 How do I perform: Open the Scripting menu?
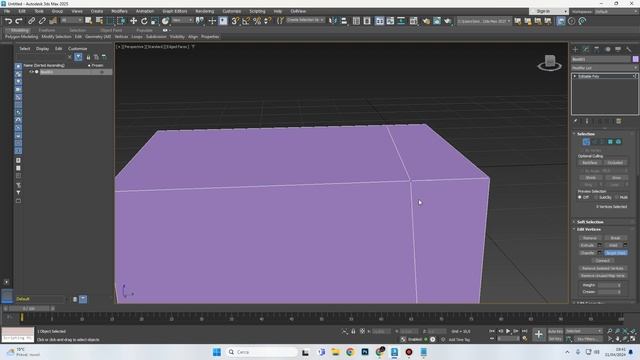point(257,11)
